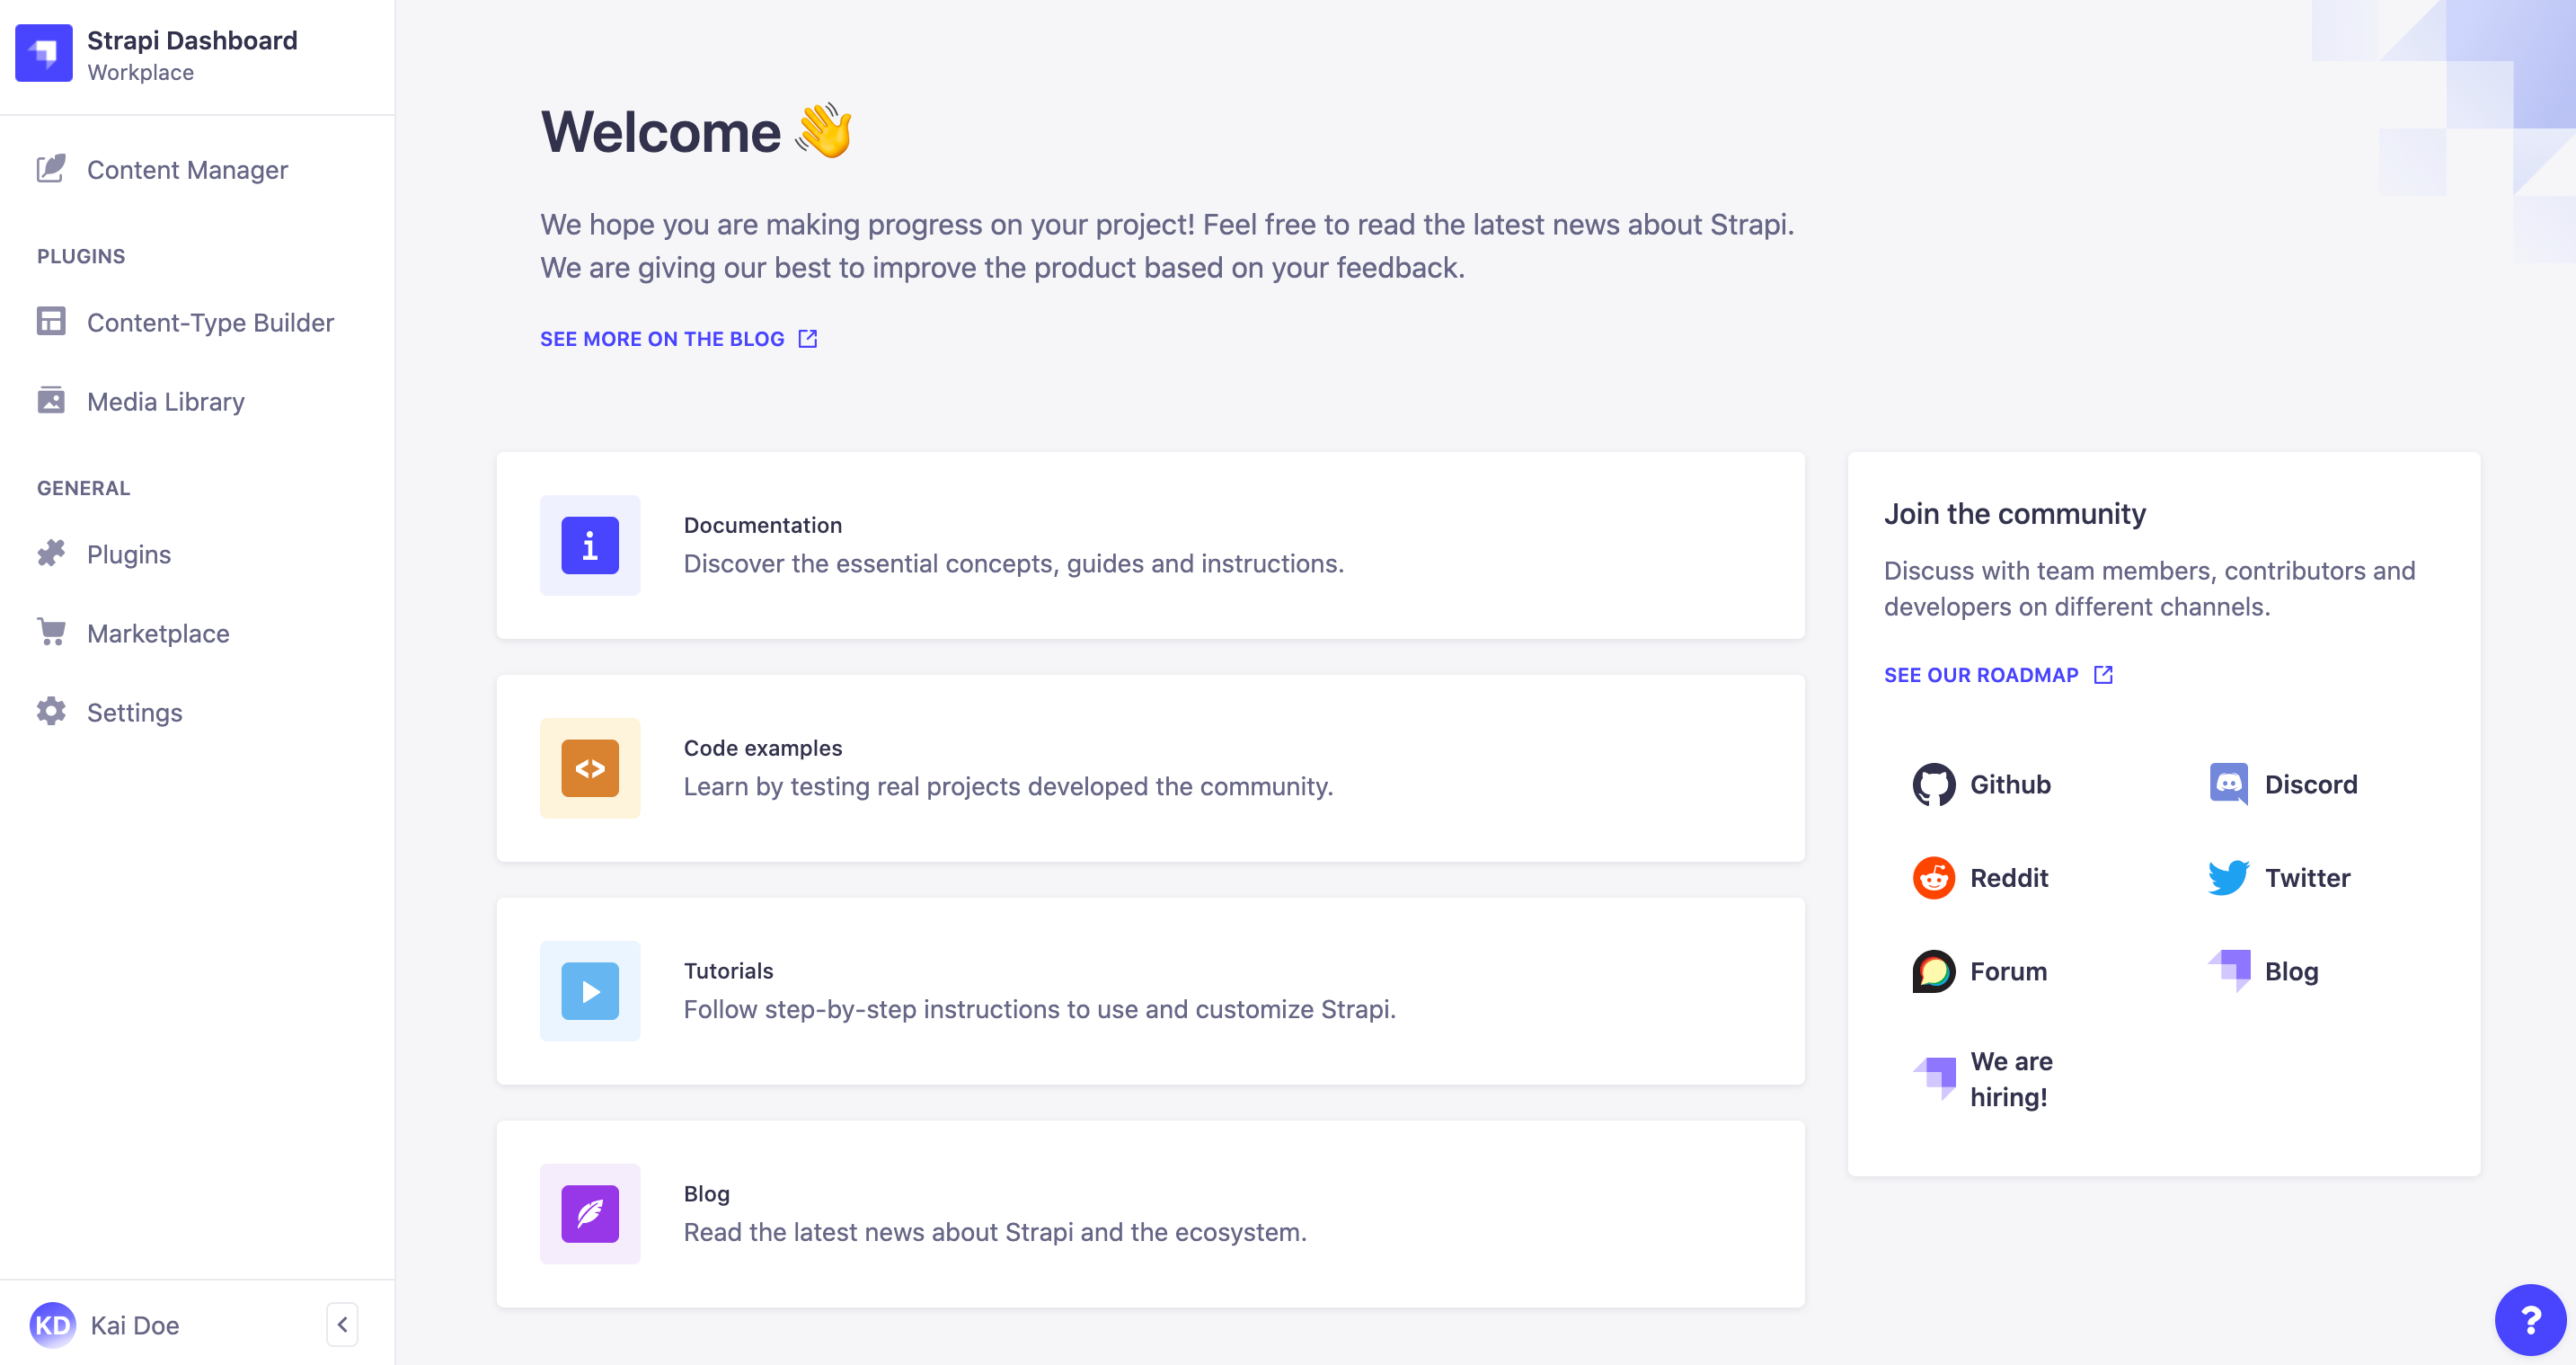Click the Forum community icon
2576x1365 pixels.
pyautogui.click(x=1934, y=970)
